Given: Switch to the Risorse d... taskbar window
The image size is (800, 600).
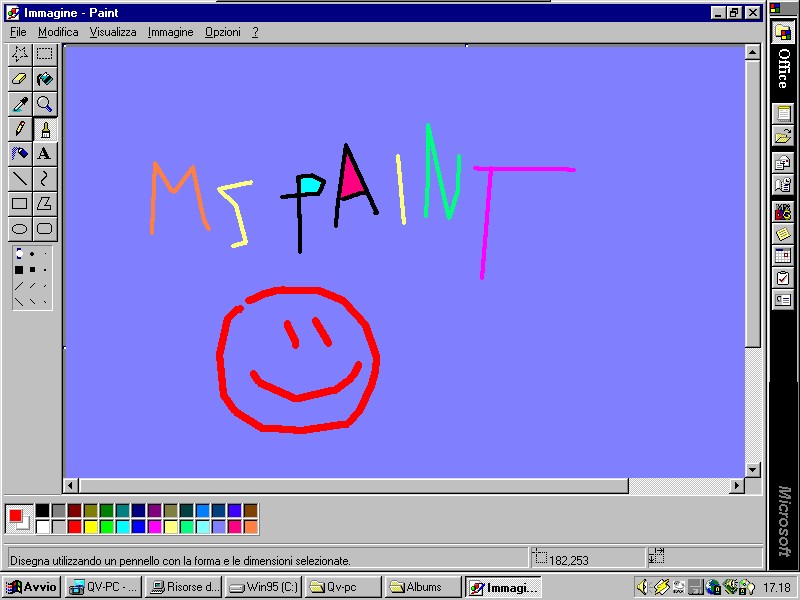Looking at the screenshot, I should click(x=184, y=587).
